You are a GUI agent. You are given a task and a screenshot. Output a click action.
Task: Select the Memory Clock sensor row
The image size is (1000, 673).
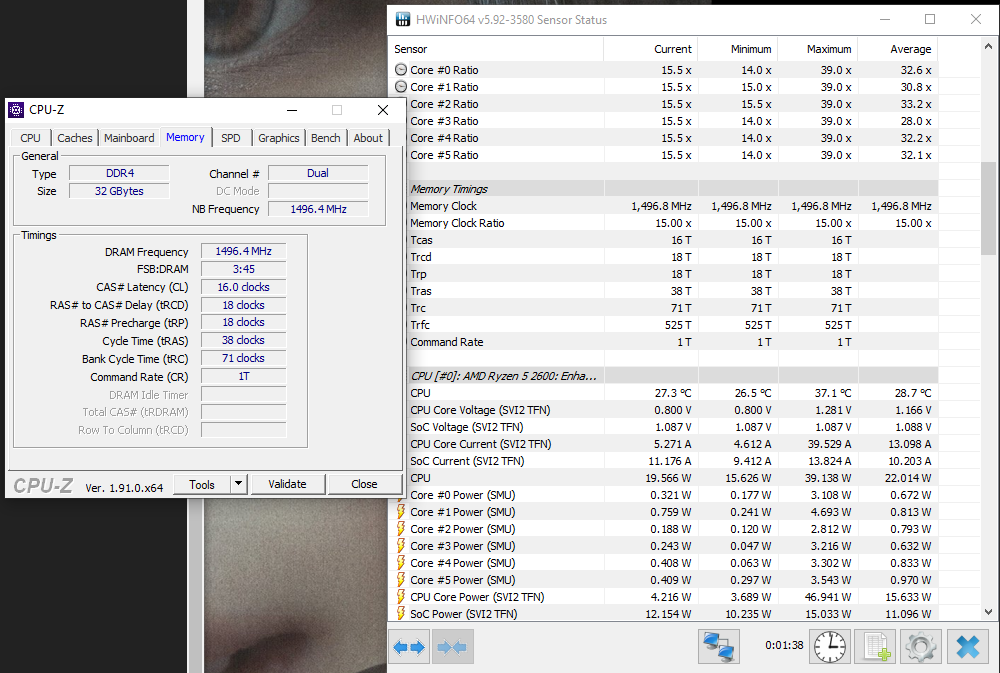(673, 206)
